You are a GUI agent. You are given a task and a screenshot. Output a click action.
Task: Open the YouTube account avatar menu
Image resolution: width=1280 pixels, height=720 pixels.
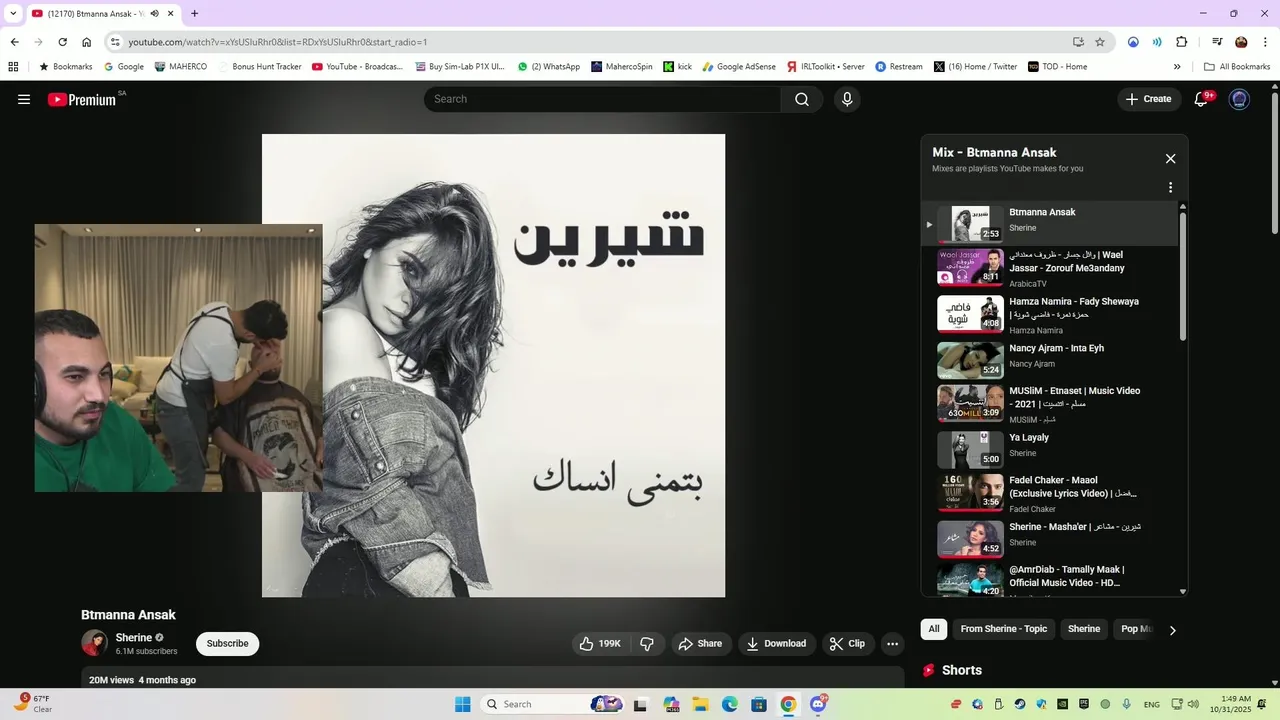click(1239, 99)
